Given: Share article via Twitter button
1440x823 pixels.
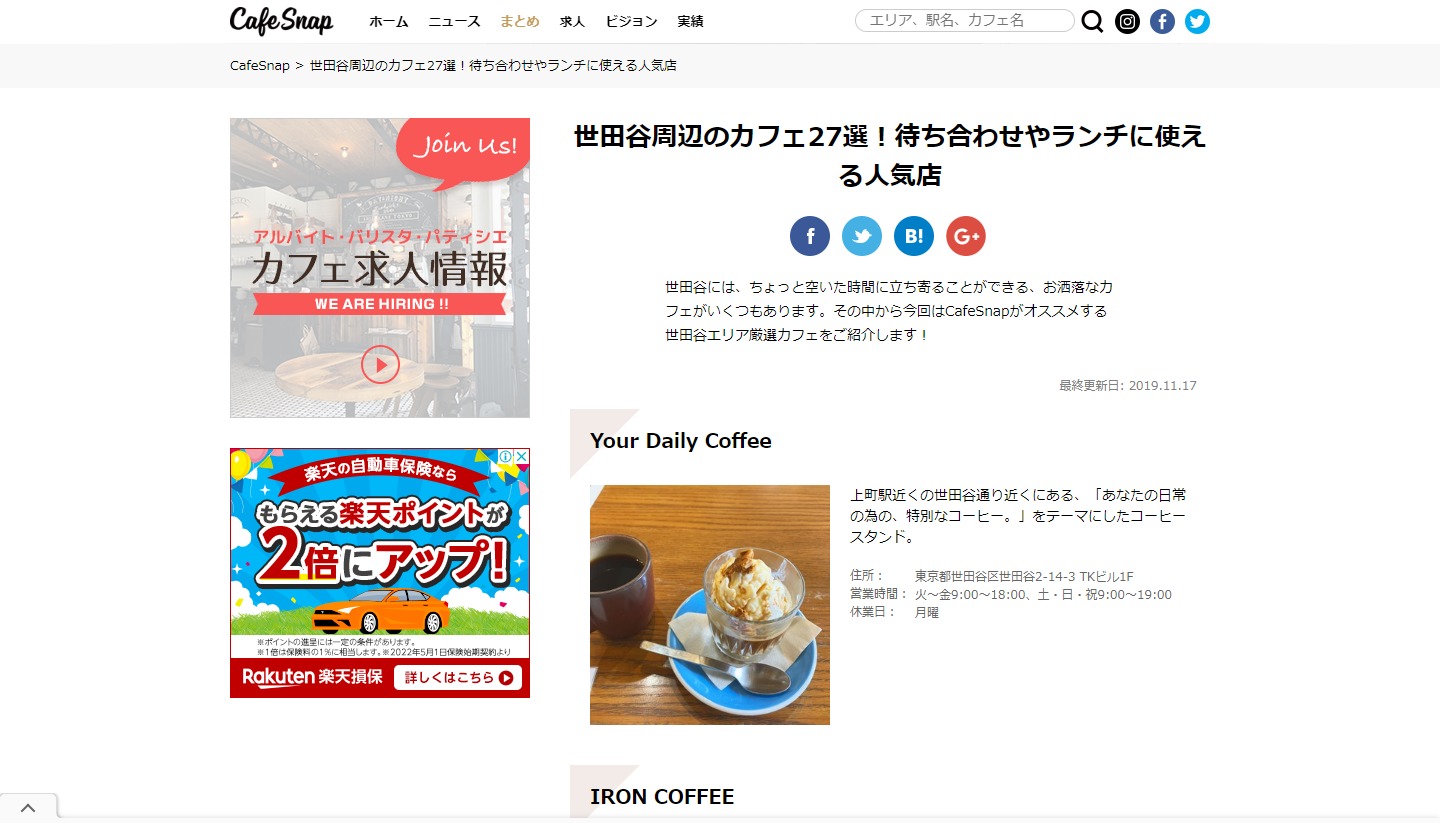Looking at the screenshot, I should (862, 236).
